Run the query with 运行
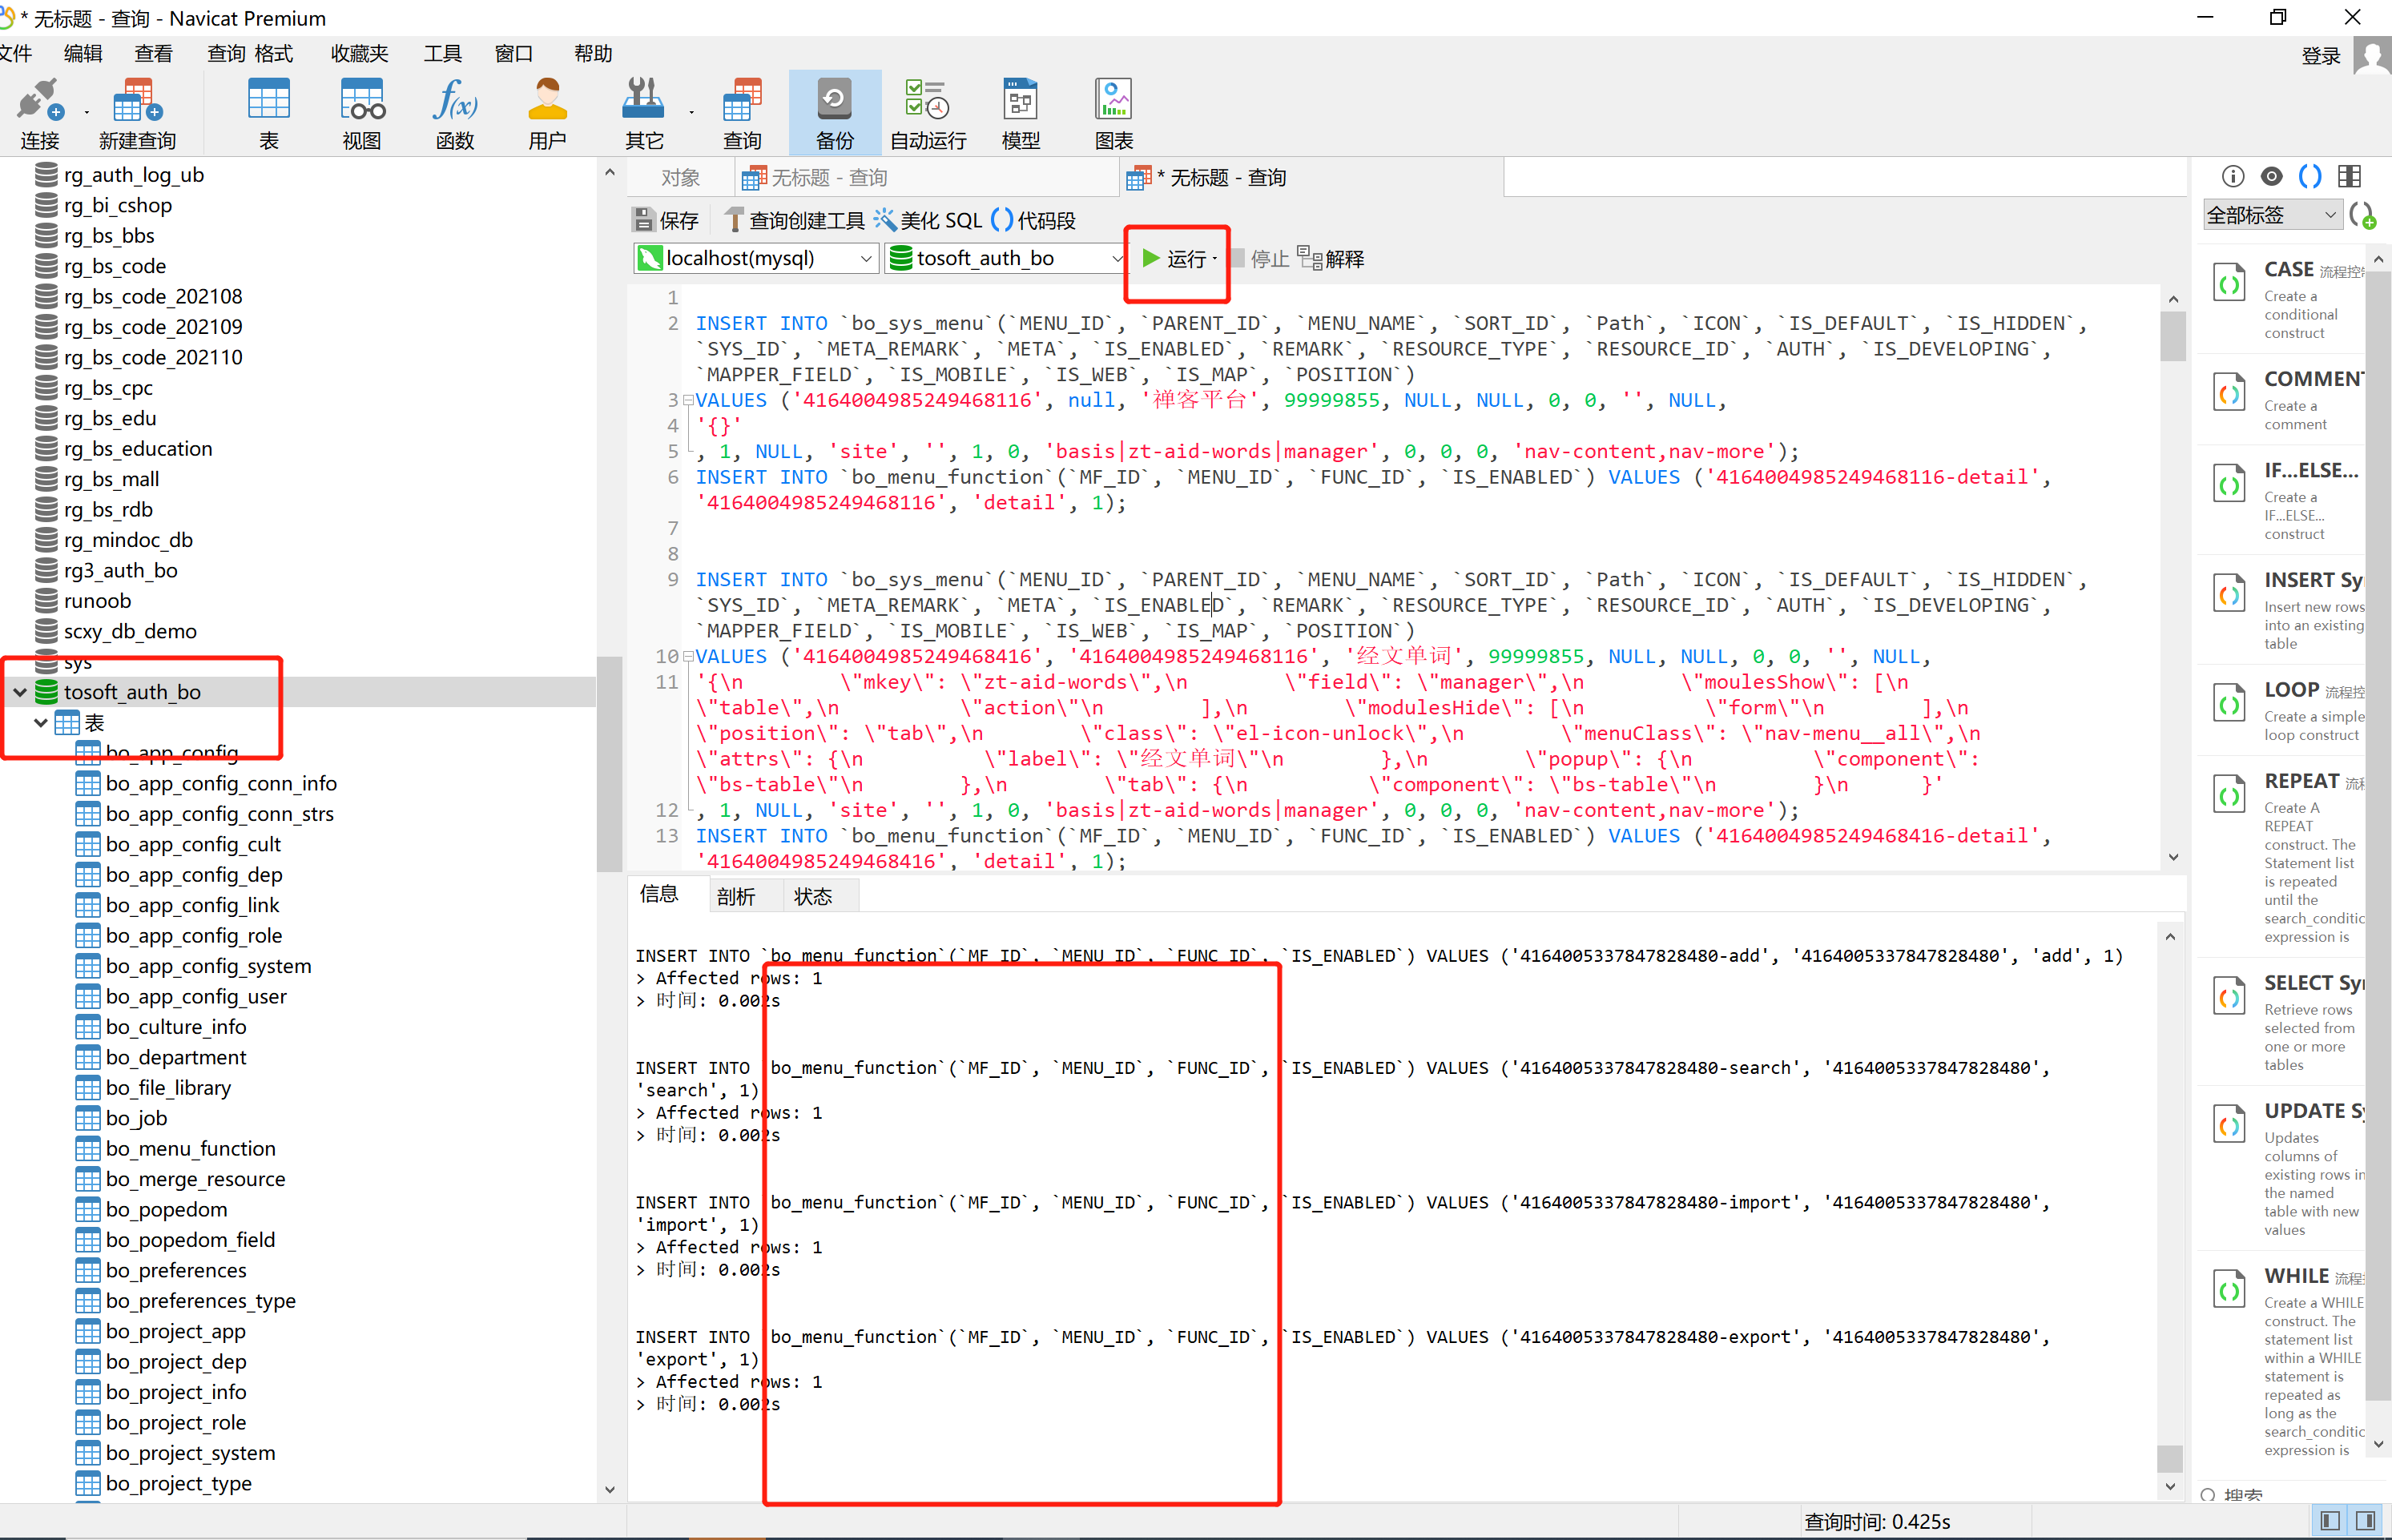Screen dimensions: 2392x1540 point(1174,259)
